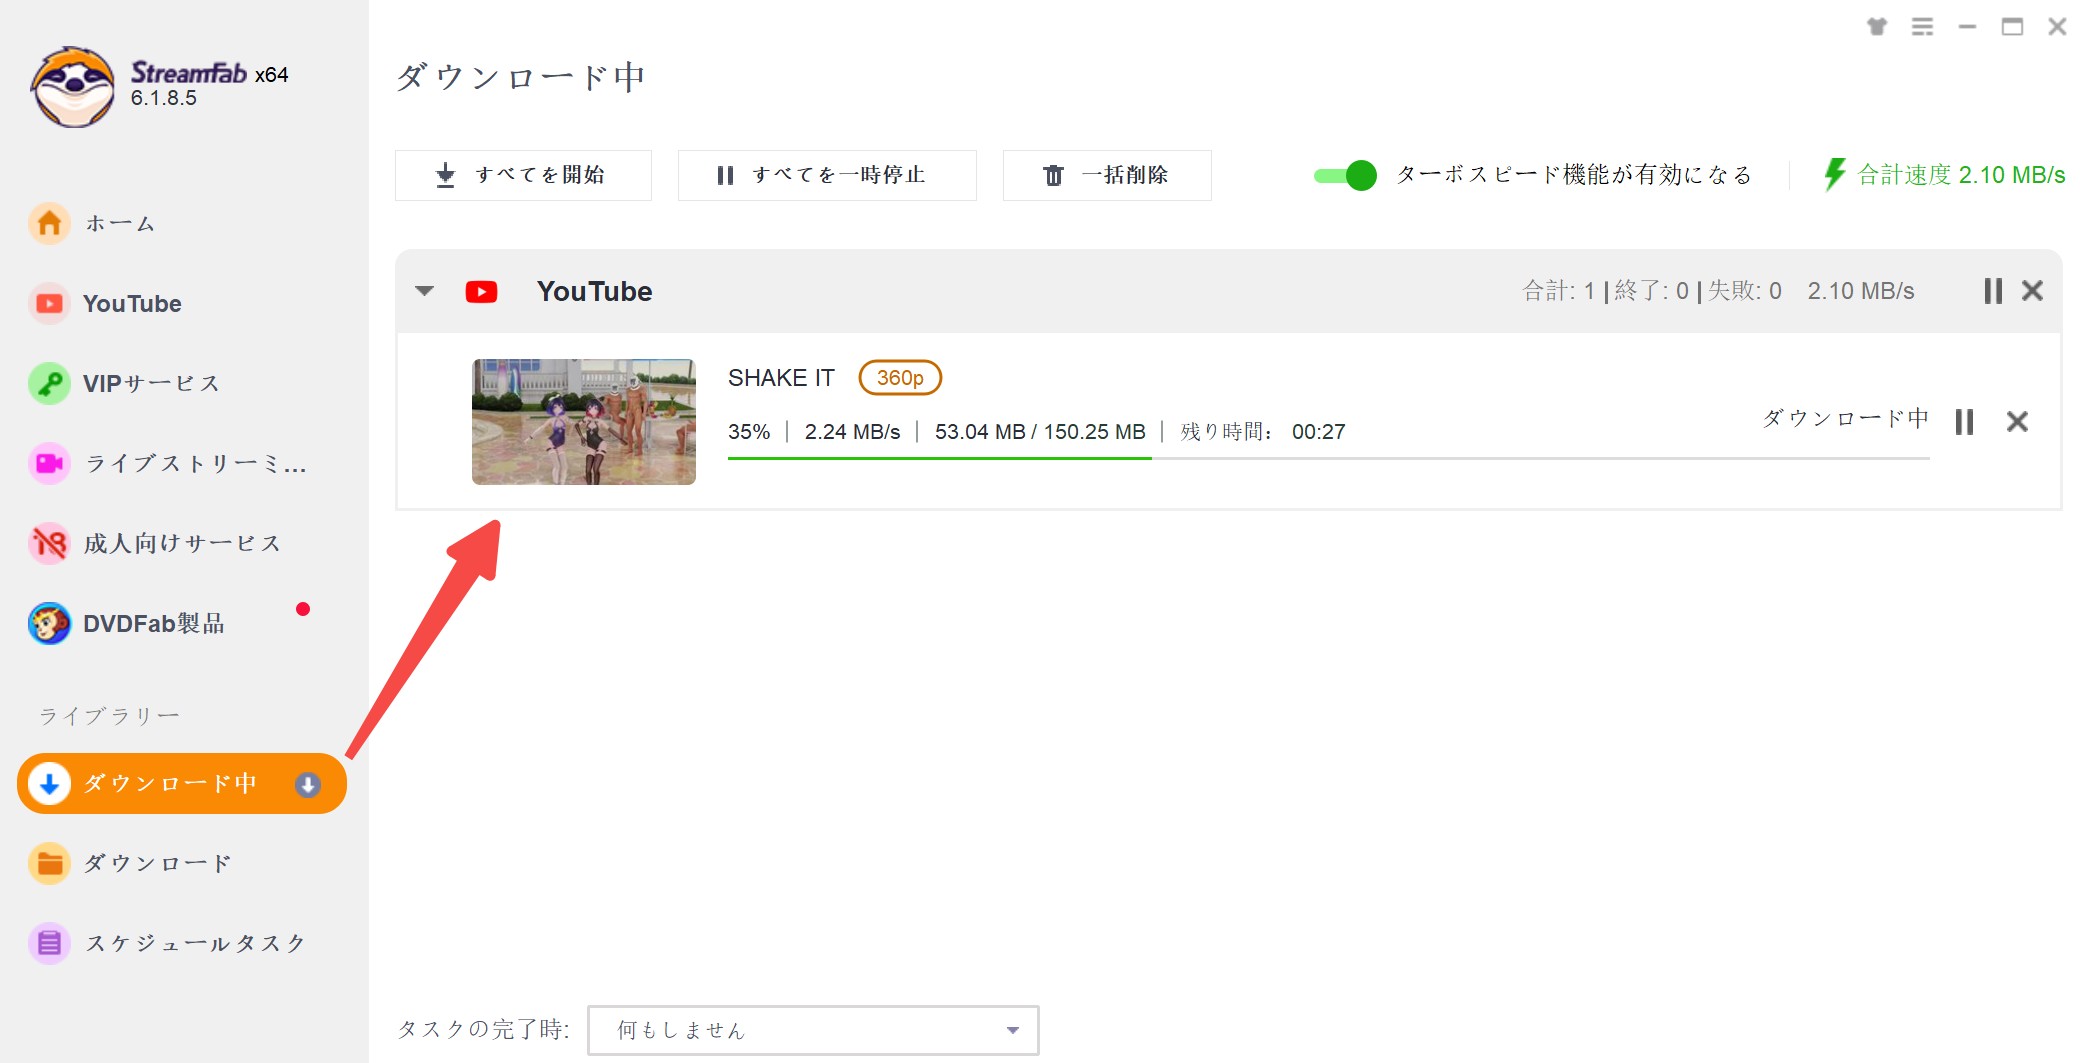
Task: Pause all YouTube group downloads
Action: point(1993,291)
